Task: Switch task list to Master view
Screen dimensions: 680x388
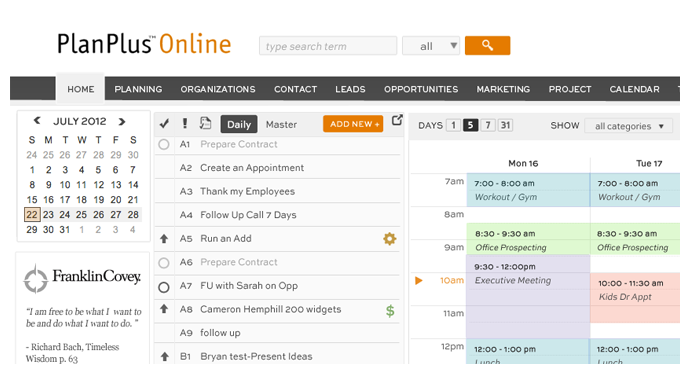Action: coord(281,124)
